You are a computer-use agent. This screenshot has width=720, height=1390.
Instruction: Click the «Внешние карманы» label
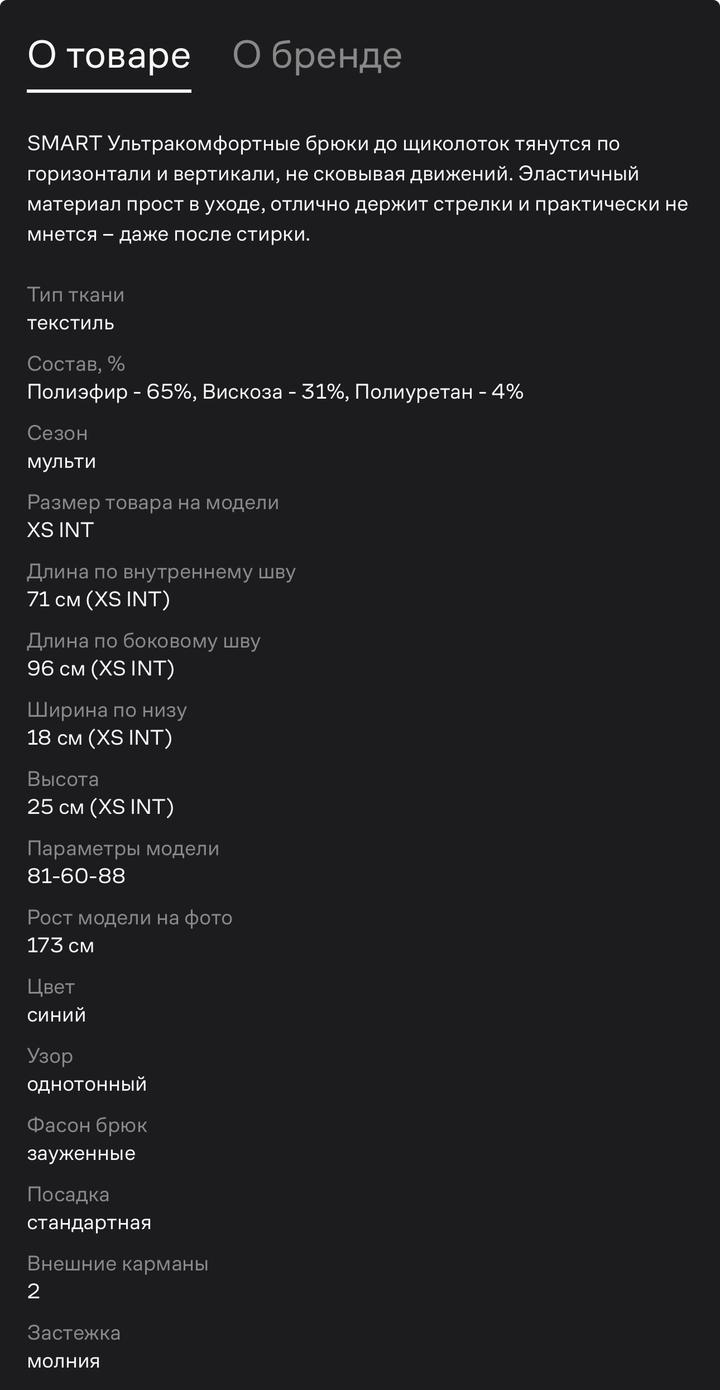tap(118, 1263)
